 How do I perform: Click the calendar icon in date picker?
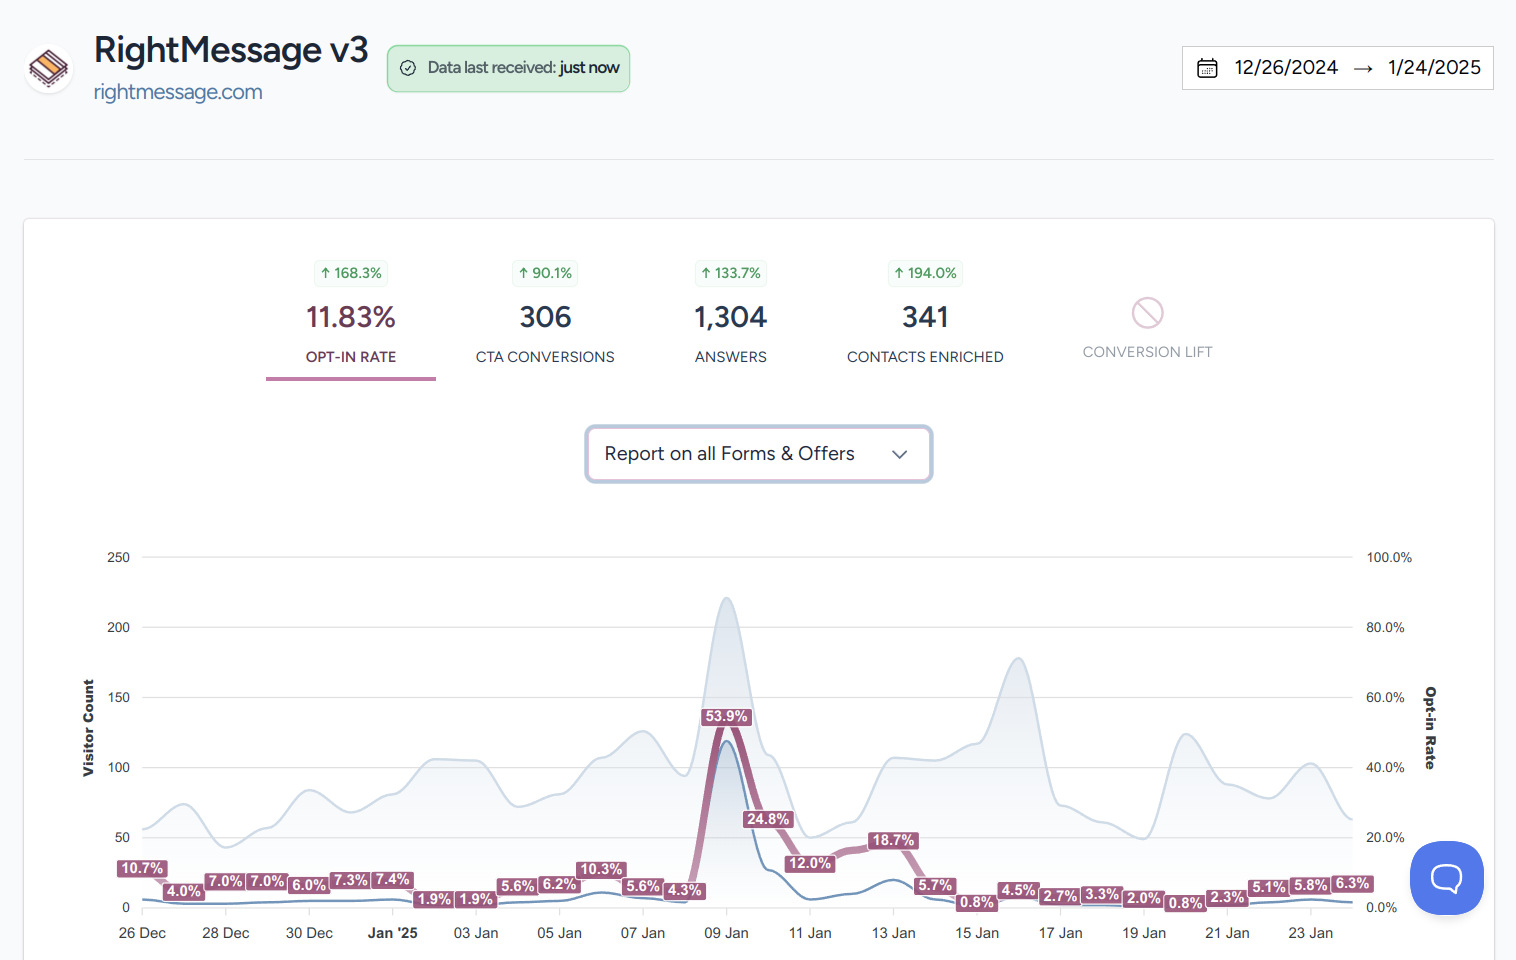(x=1207, y=68)
